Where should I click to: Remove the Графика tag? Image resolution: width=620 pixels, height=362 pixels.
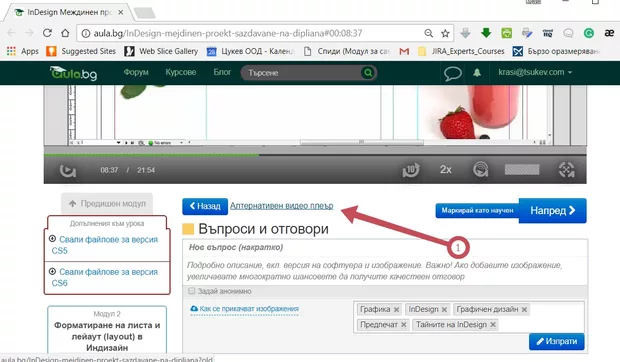pyautogui.click(x=396, y=309)
